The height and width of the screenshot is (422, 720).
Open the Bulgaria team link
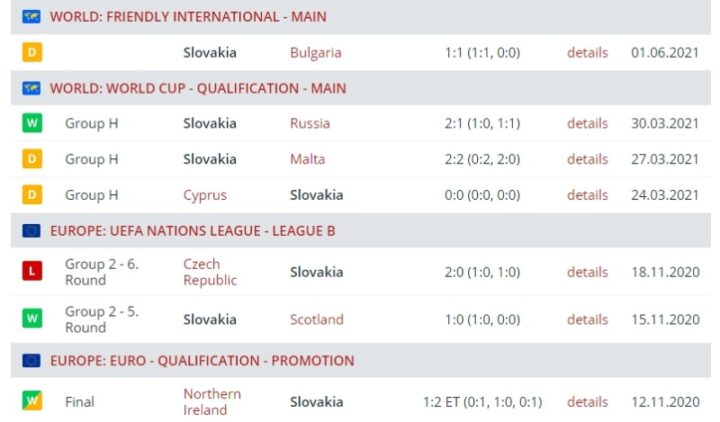click(315, 52)
